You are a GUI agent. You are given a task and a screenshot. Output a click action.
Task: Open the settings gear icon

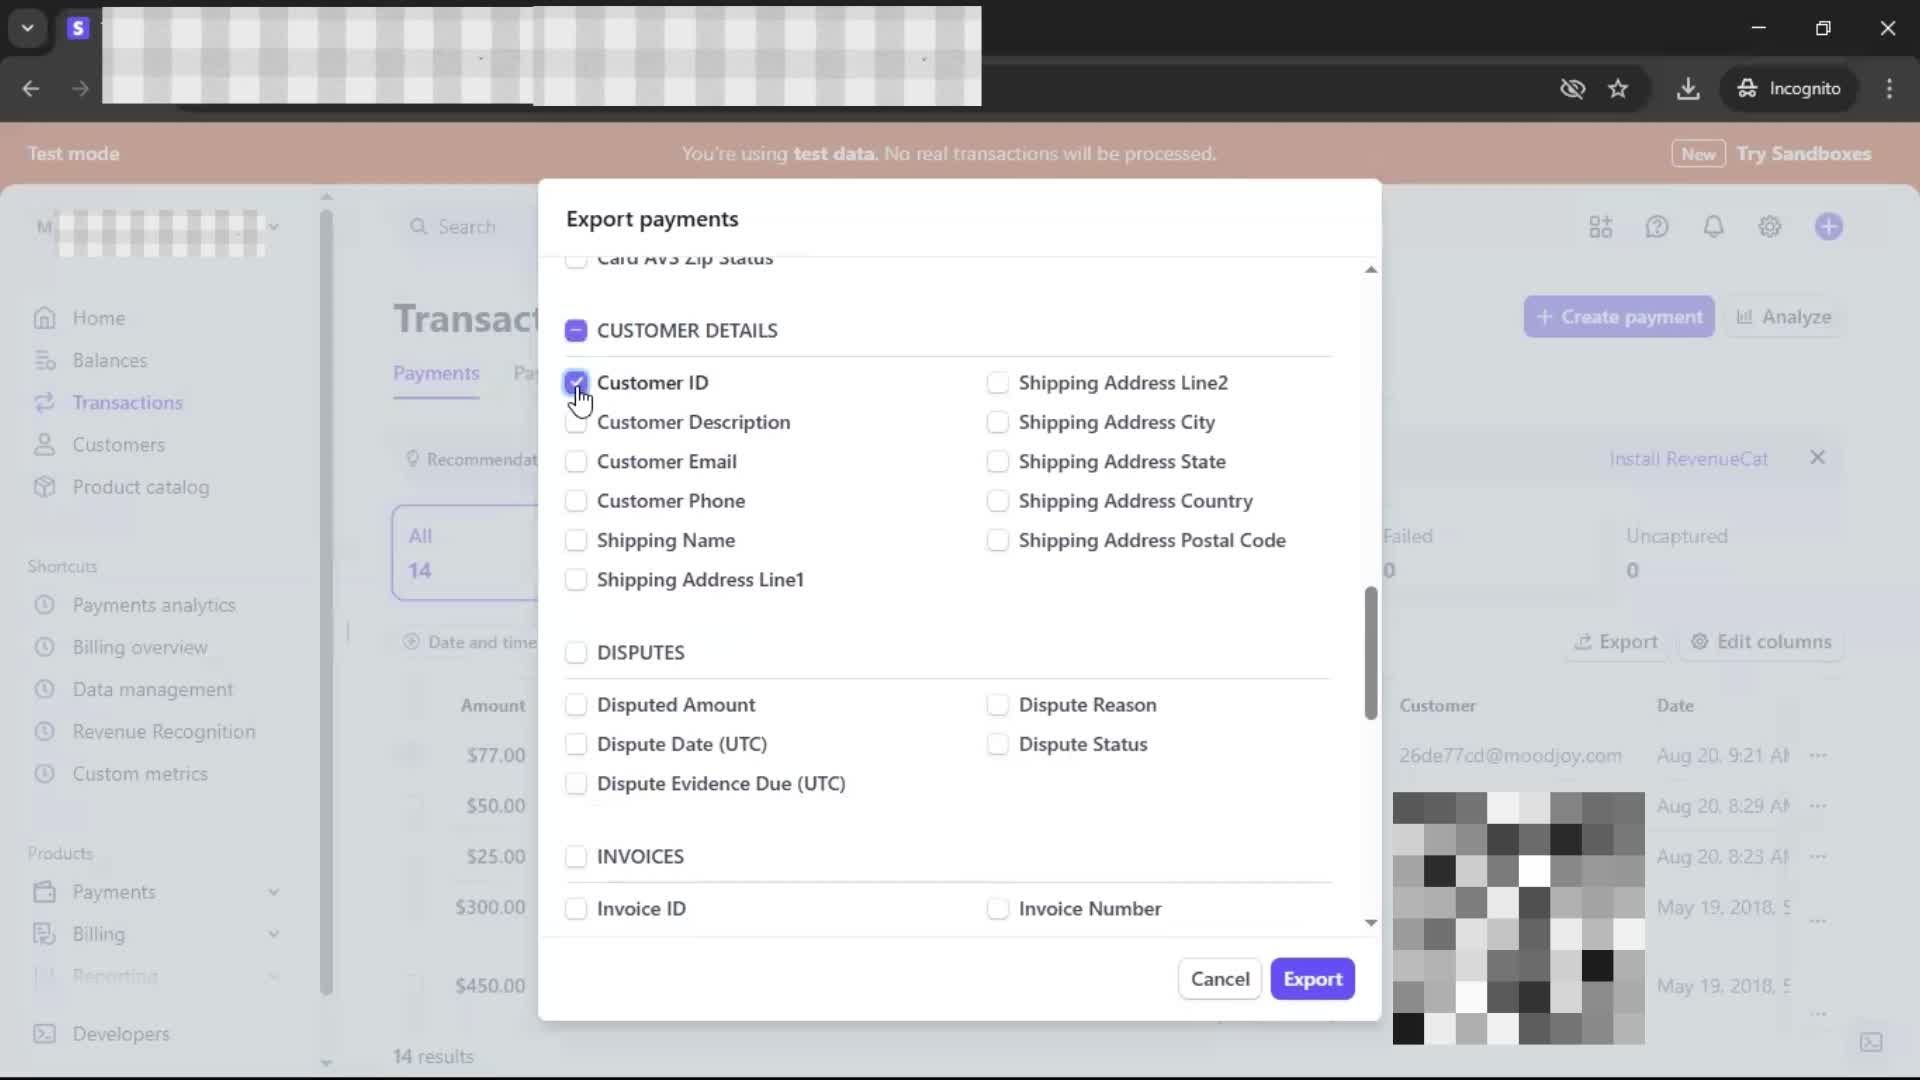1769,227
